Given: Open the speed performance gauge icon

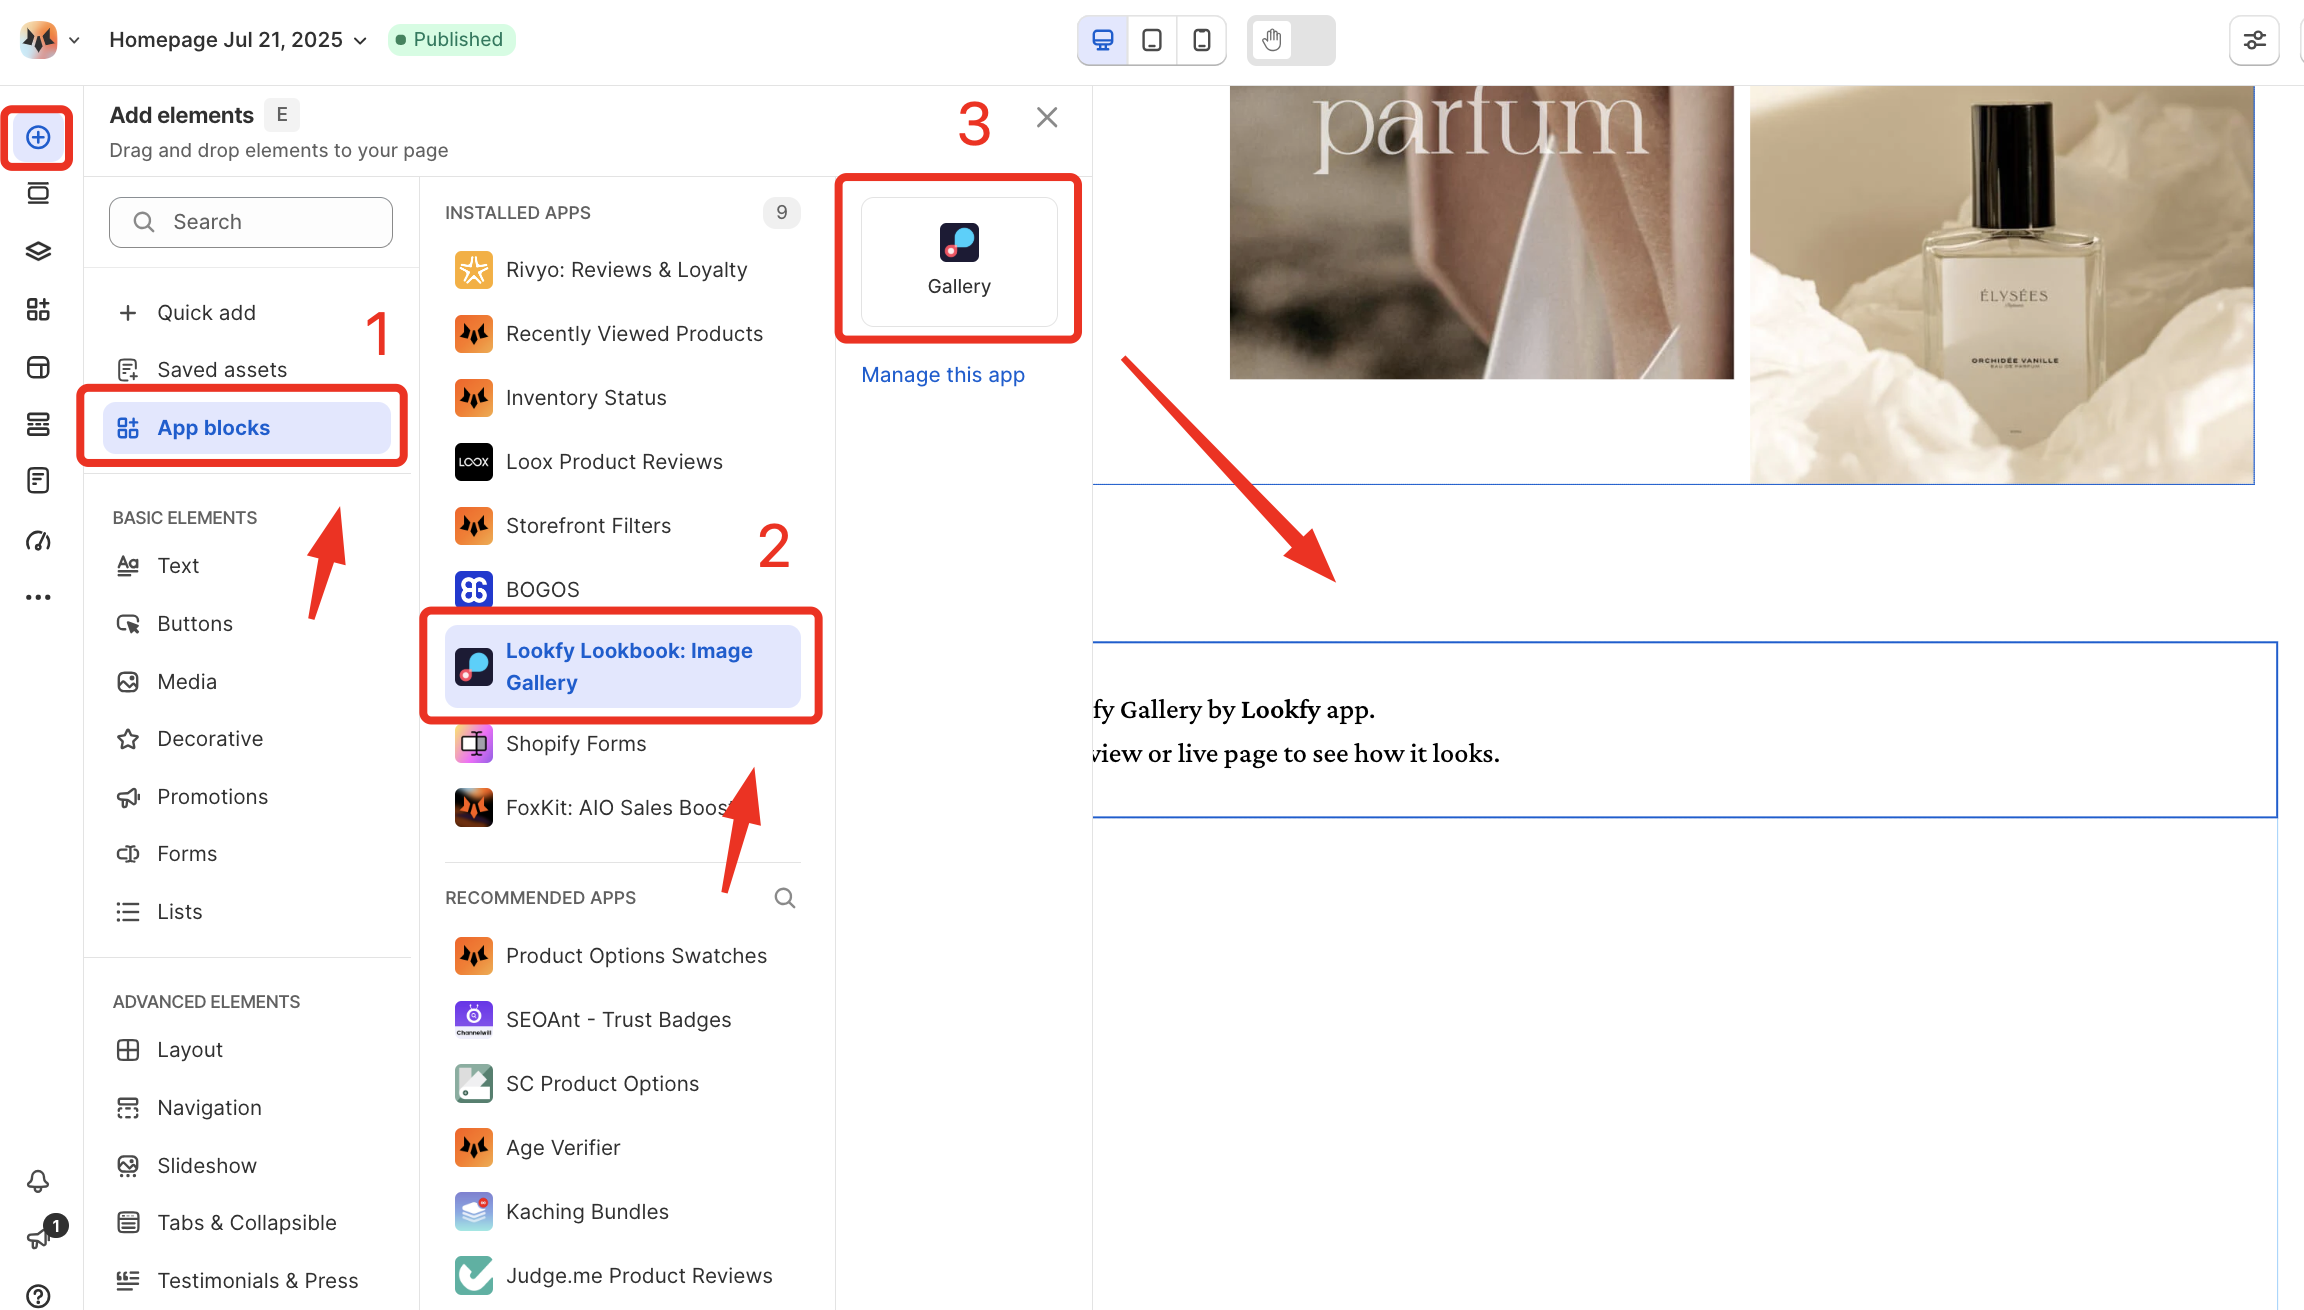Looking at the screenshot, I should [x=38, y=541].
